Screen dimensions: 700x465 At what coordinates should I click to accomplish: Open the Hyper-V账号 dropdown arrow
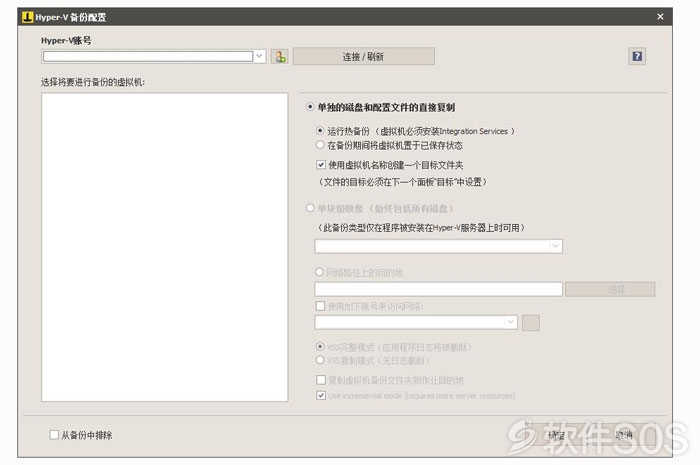[x=259, y=56]
